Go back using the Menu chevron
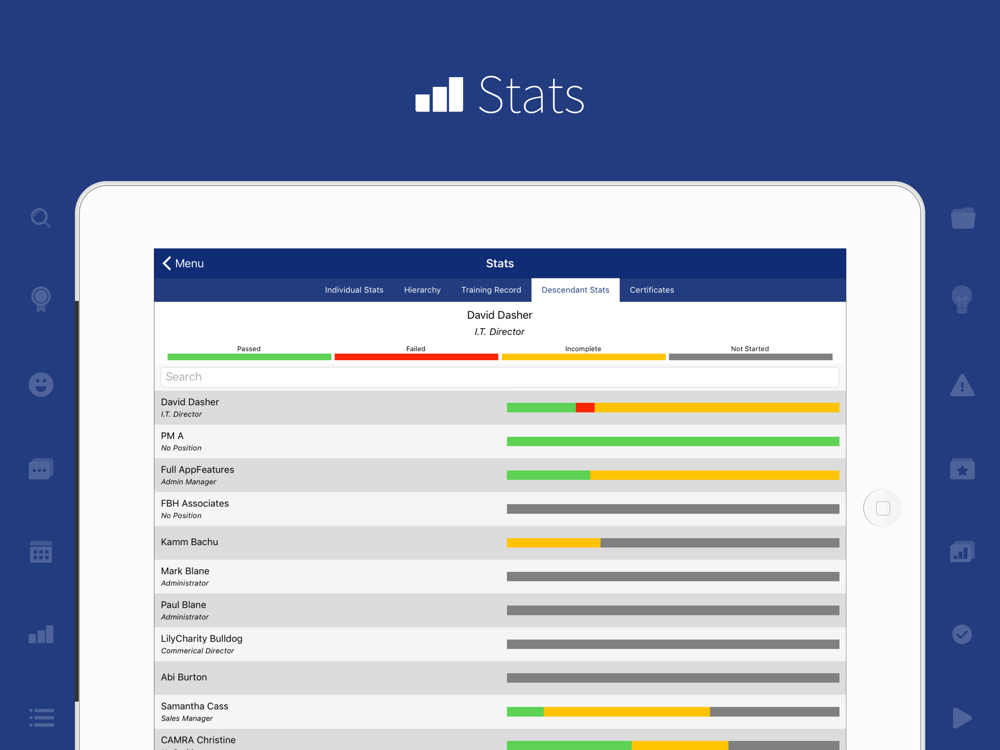This screenshot has width=1000, height=750. coord(183,263)
